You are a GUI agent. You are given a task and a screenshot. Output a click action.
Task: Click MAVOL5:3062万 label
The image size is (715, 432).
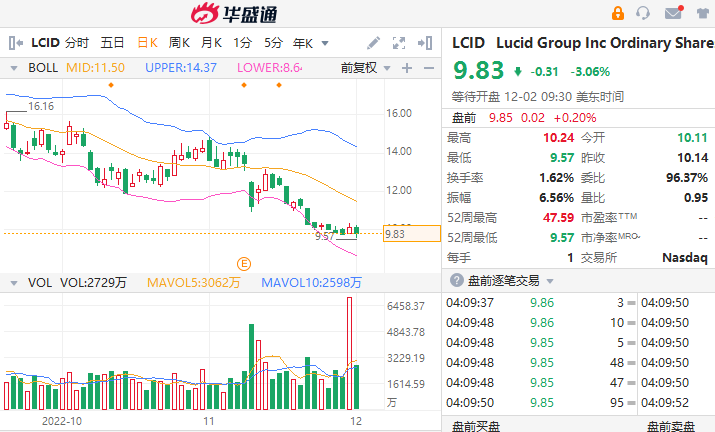[193, 283]
